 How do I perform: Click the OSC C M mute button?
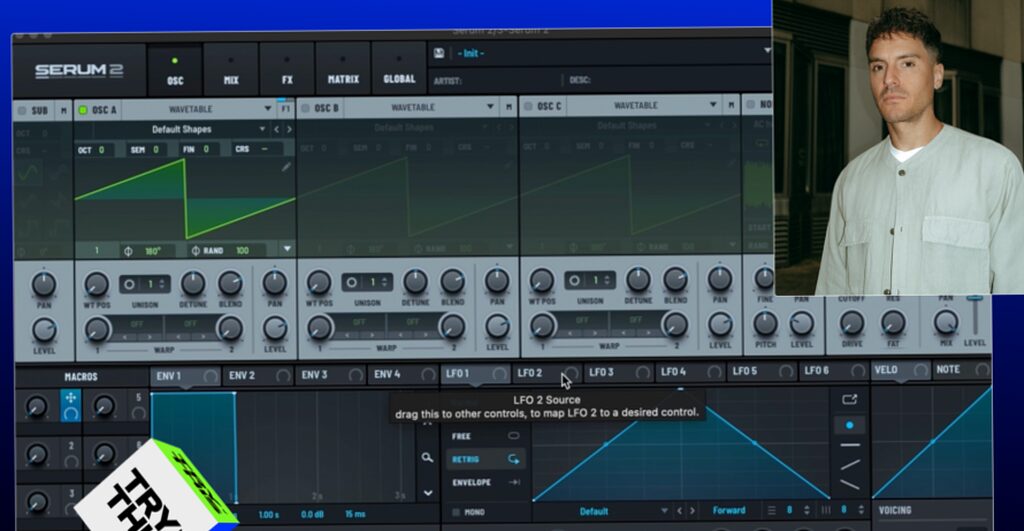[731, 105]
